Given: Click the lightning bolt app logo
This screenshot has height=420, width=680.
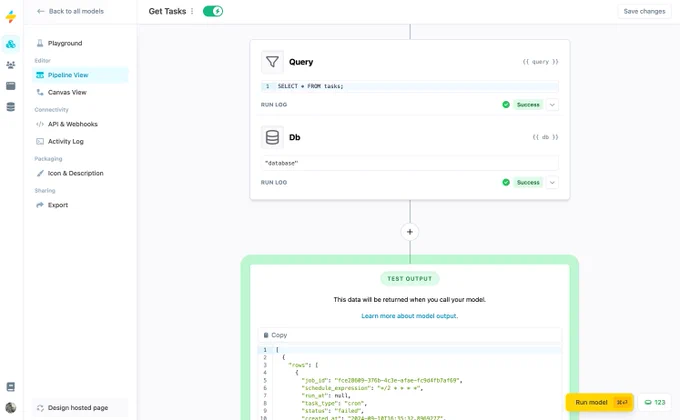Looking at the screenshot, I should 11,16.
